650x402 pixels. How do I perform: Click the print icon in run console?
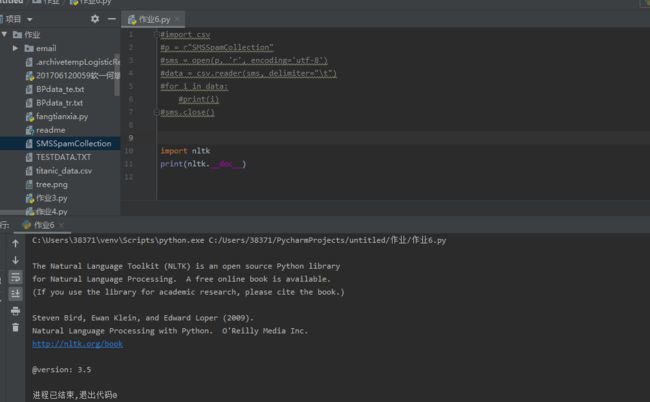coord(15,311)
